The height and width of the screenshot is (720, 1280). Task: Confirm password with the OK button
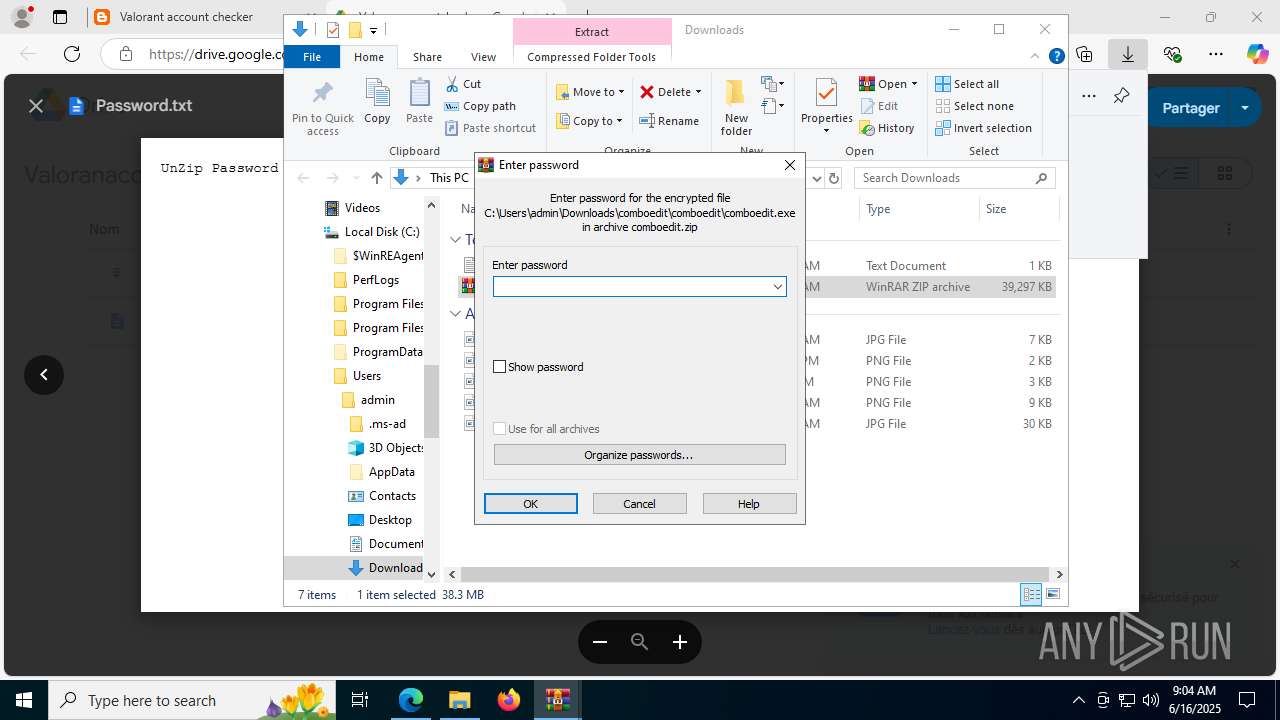pos(531,504)
